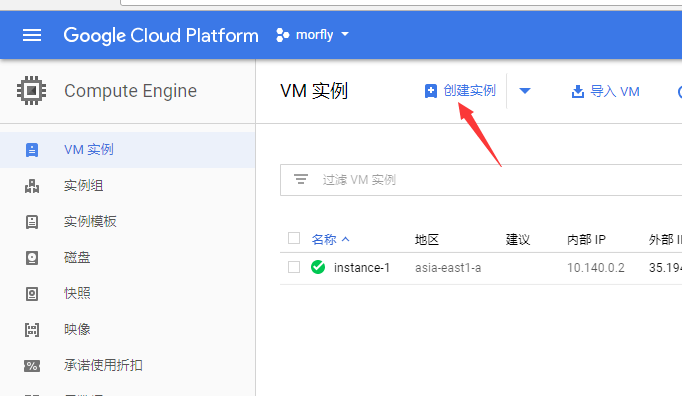Click the 10.140.0.2 internal IP cell

coord(595,268)
